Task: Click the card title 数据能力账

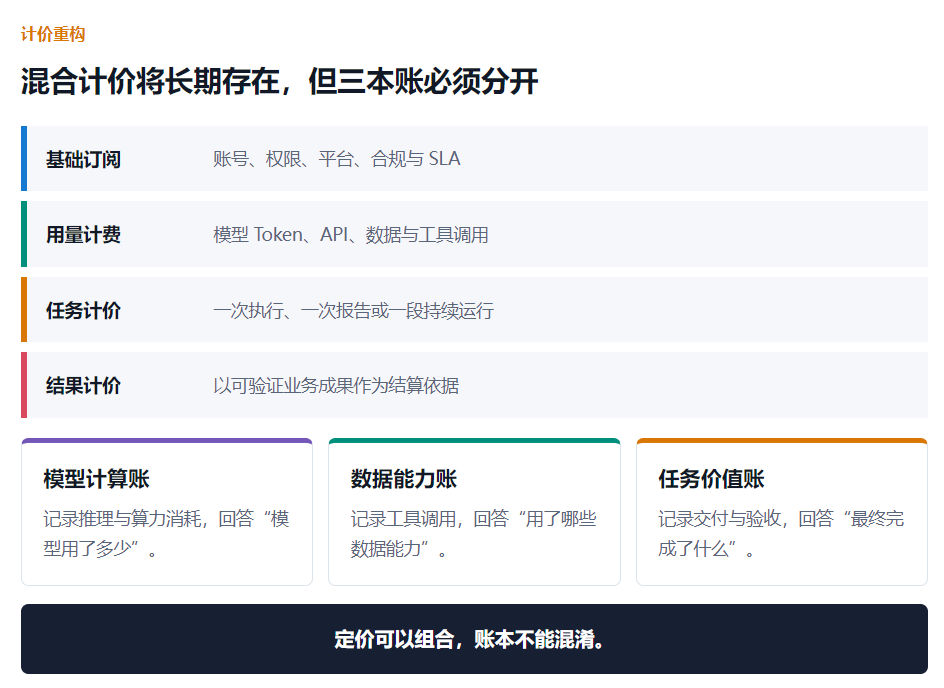Action: pos(404,479)
